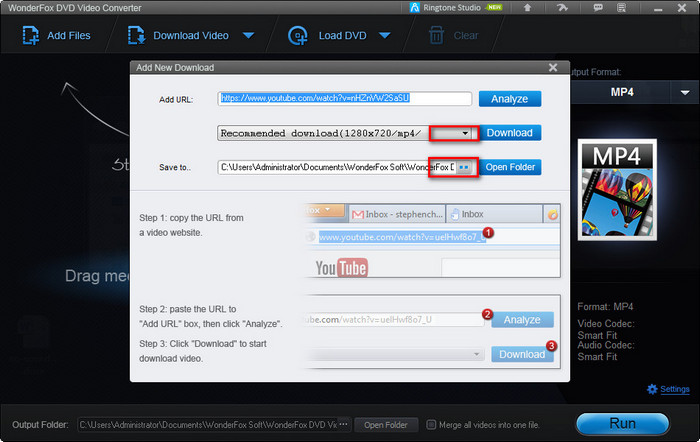Open the log document icon in the title bar
This screenshot has width=700, height=442.
point(621,8)
